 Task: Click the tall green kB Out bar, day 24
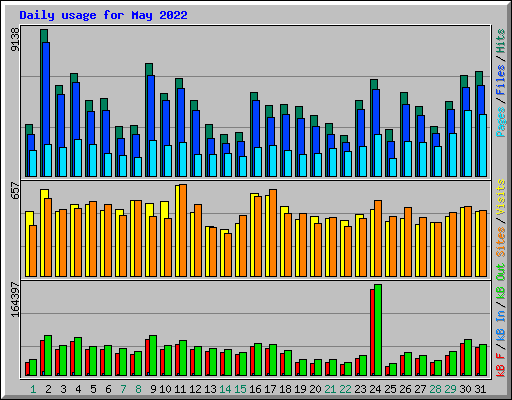[378, 330]
